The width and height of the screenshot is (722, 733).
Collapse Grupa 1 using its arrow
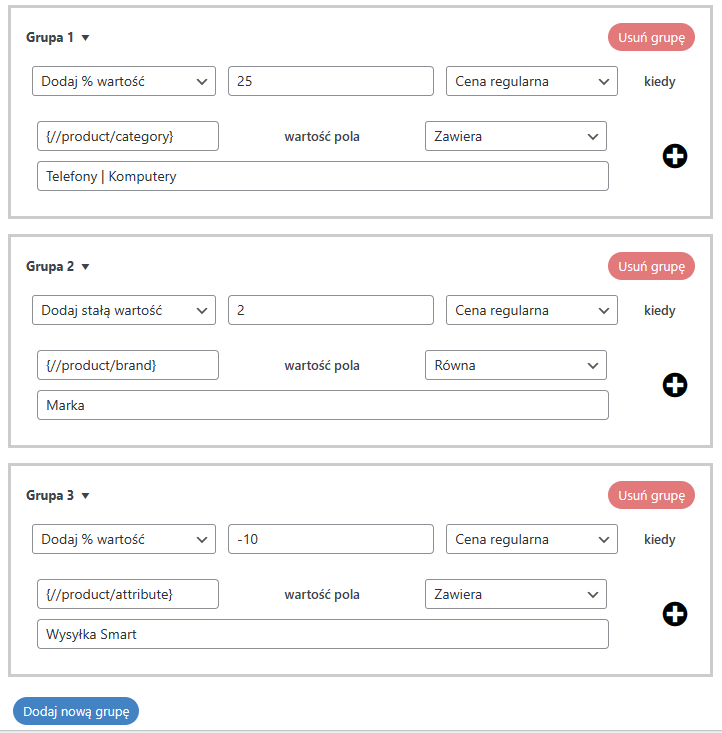click(85, 38)
